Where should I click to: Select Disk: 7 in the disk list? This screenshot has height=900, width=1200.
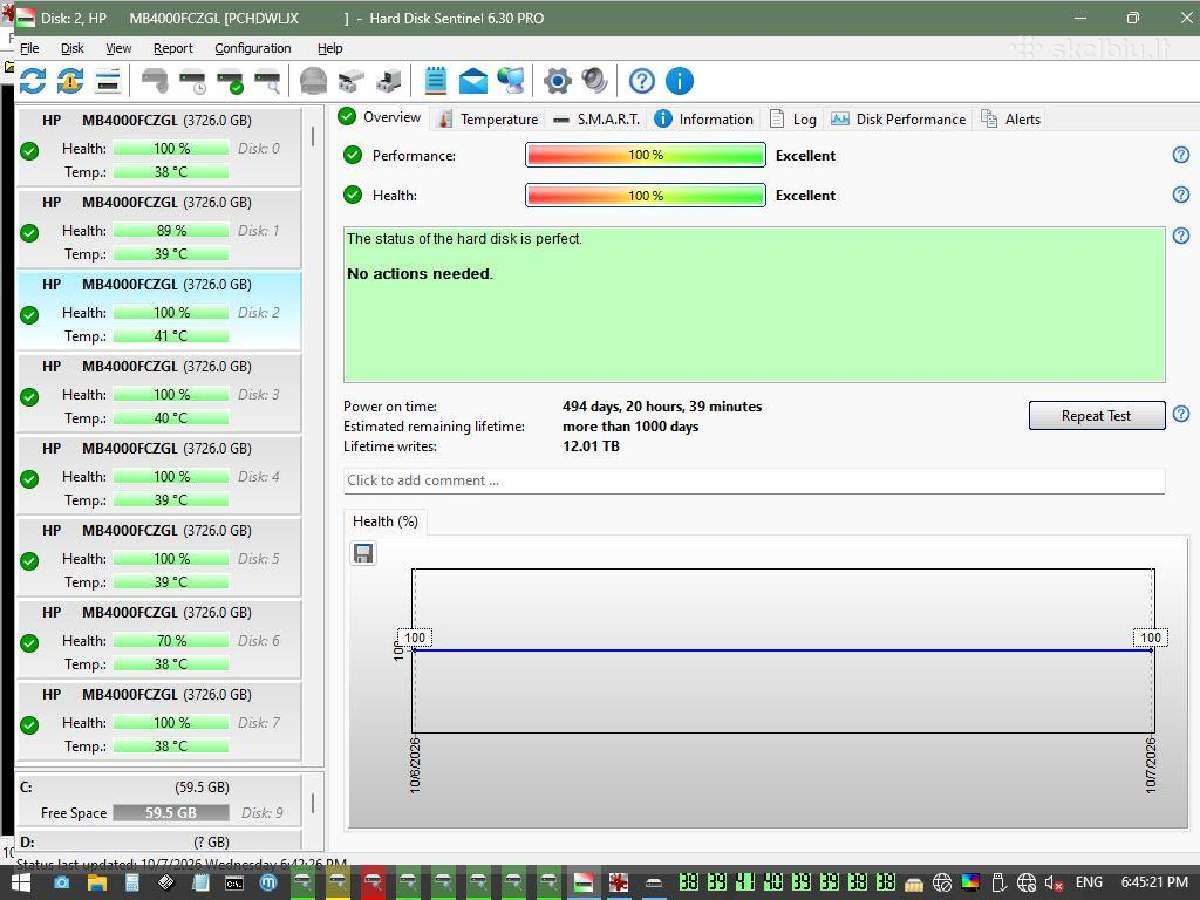click(159, 721)
